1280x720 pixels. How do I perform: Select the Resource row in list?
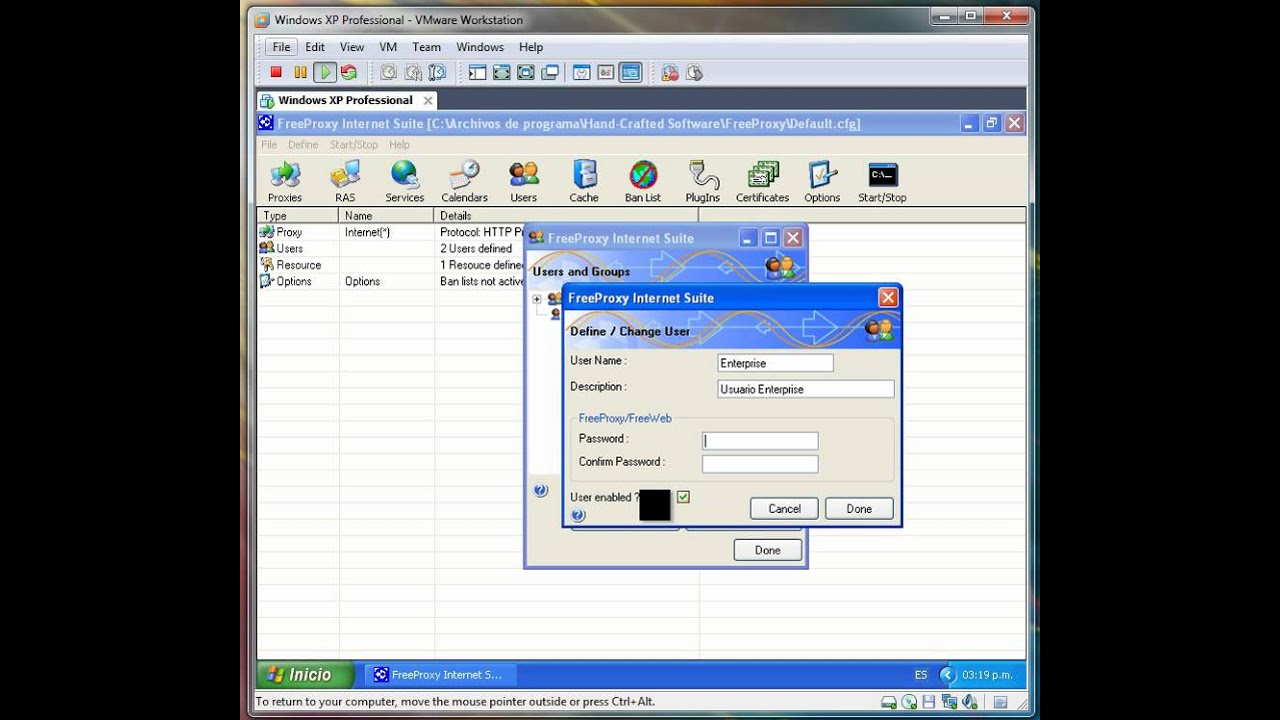coord(390,265)
